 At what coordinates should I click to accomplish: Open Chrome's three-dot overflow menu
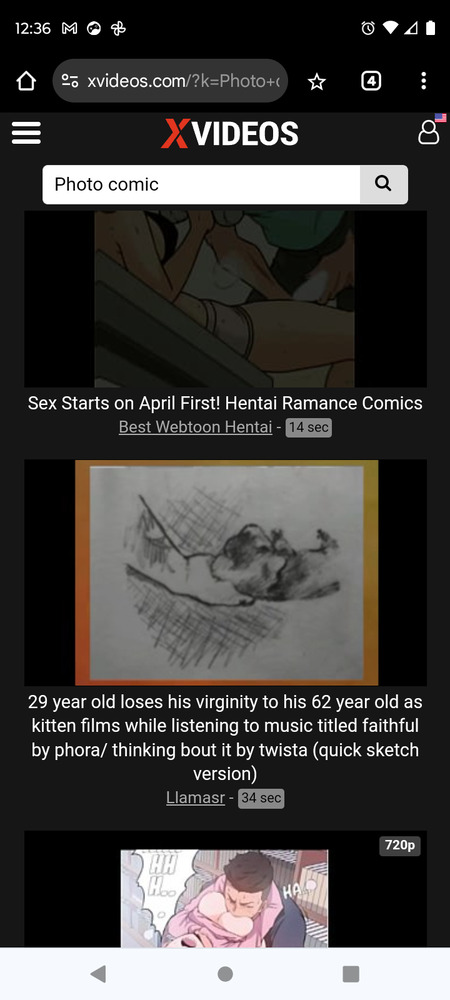point(423,81)
